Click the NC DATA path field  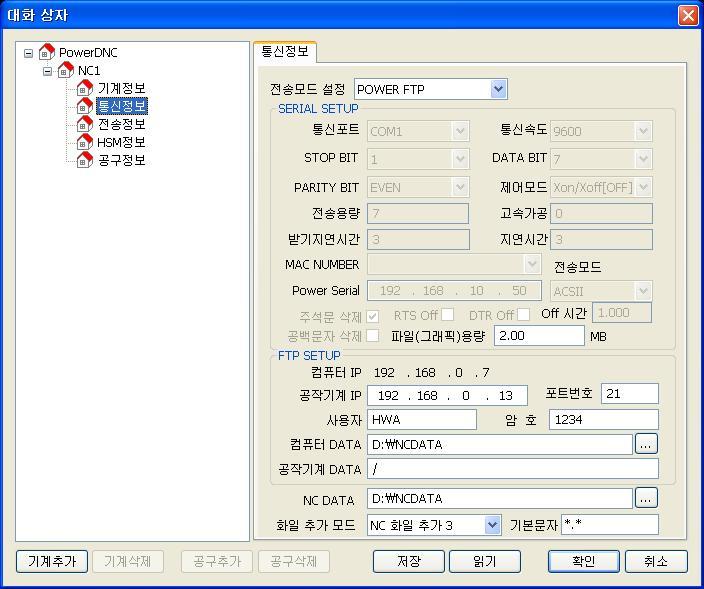500,498
